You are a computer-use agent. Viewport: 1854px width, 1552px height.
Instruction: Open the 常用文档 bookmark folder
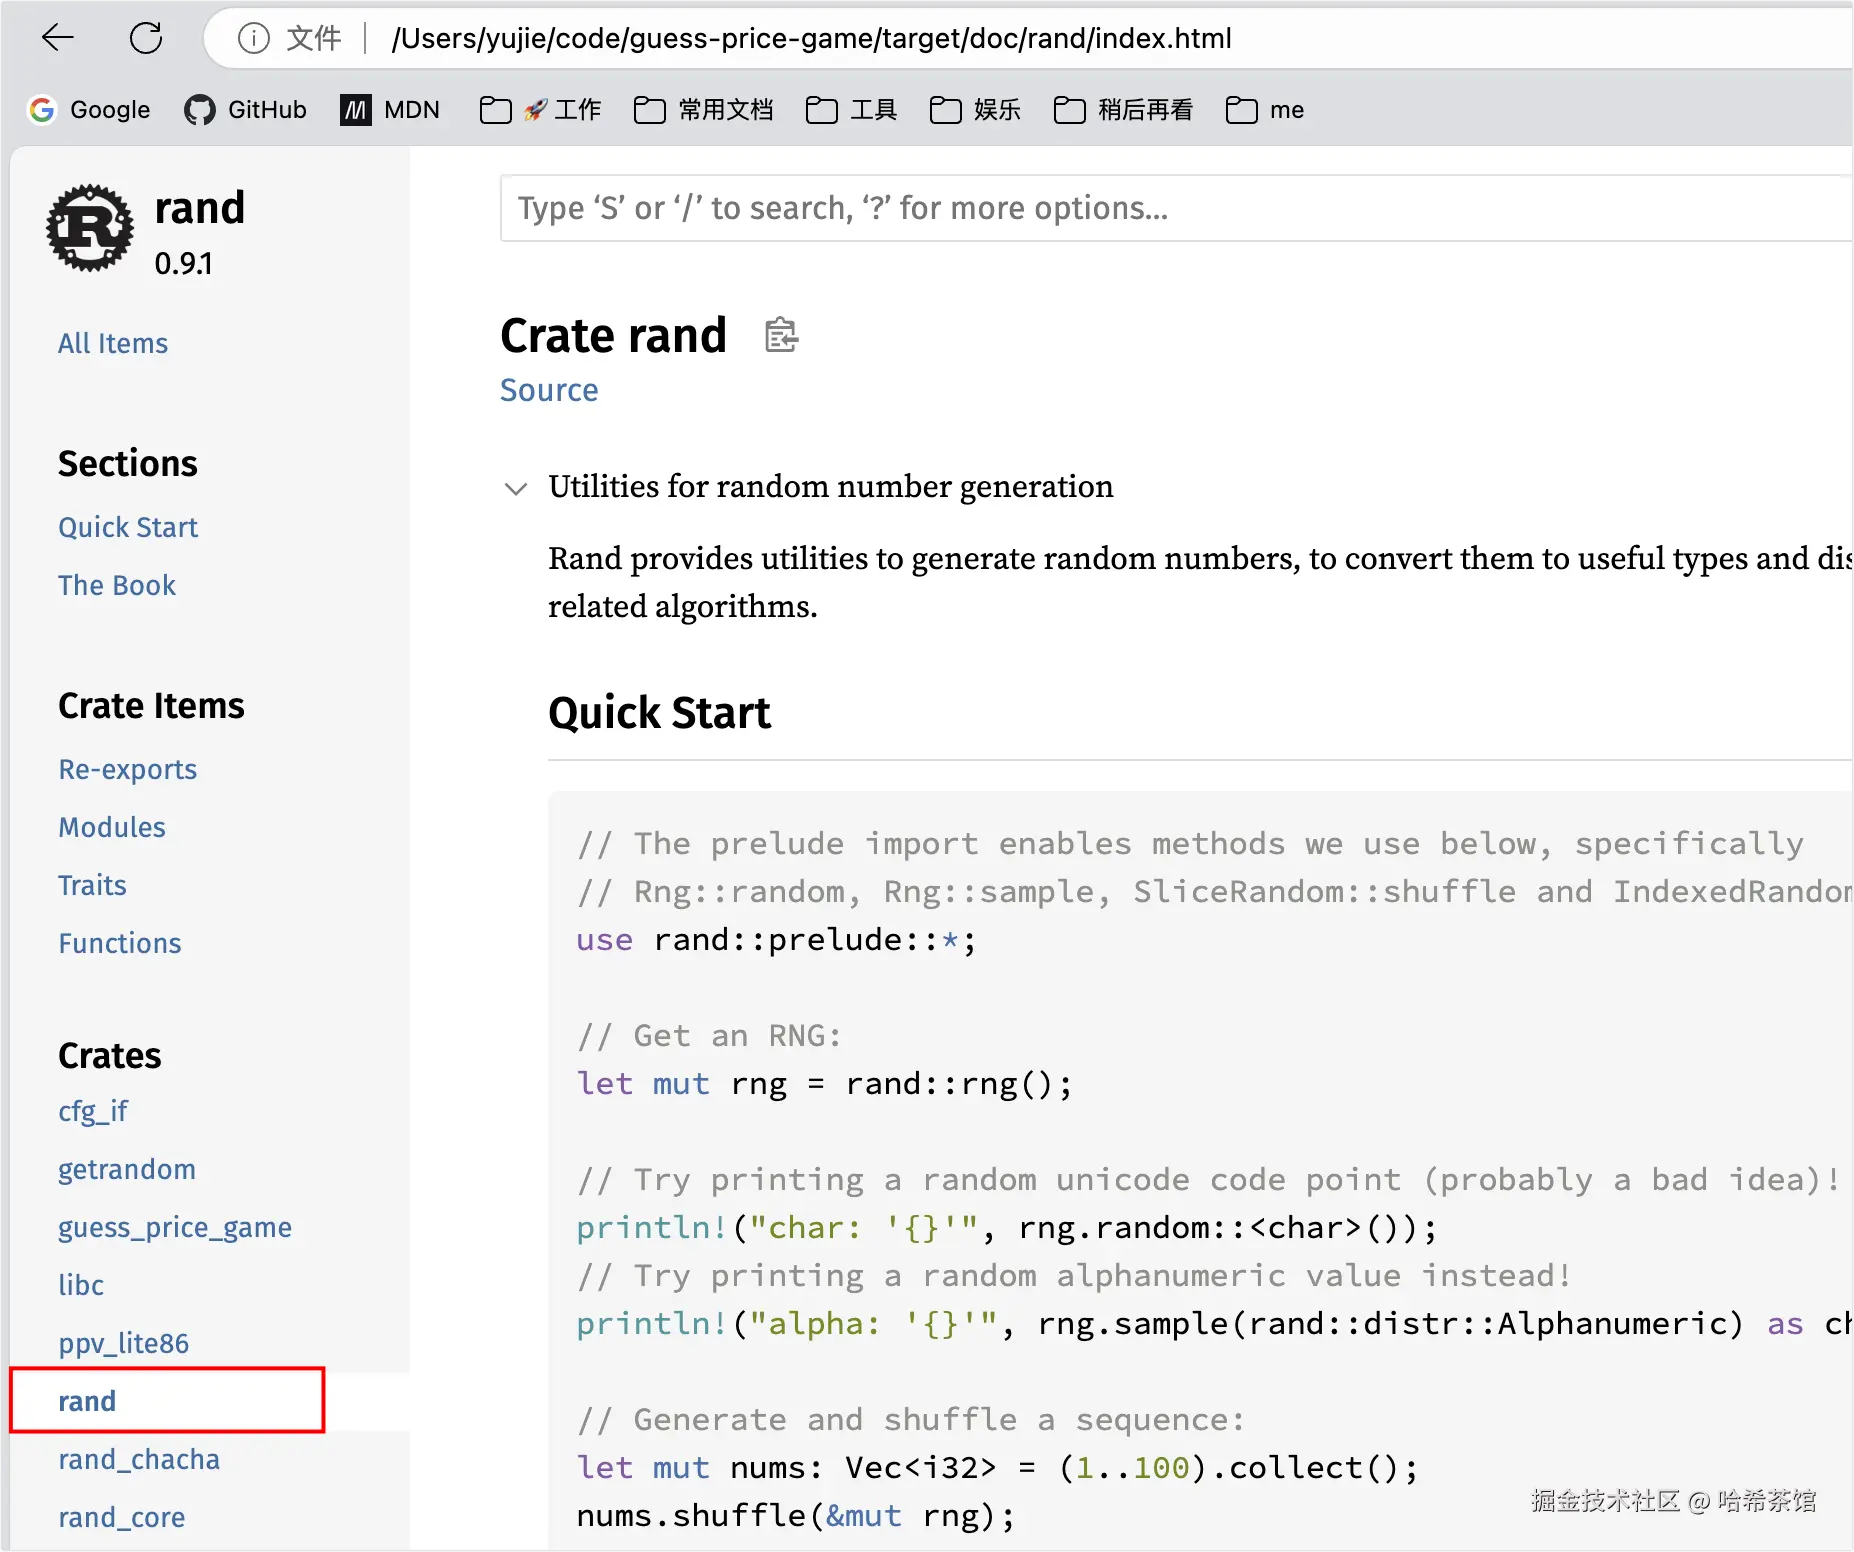[x=704, y=109]
